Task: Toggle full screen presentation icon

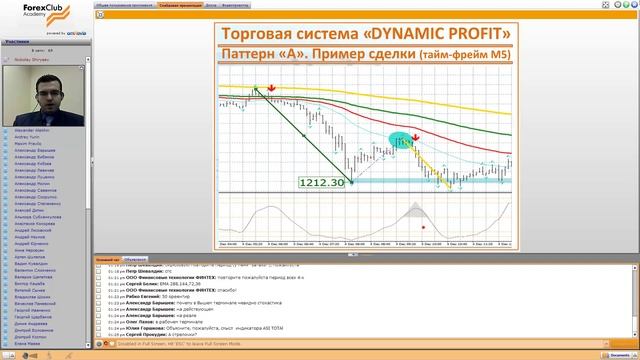Action: click(x=605, y=5)
